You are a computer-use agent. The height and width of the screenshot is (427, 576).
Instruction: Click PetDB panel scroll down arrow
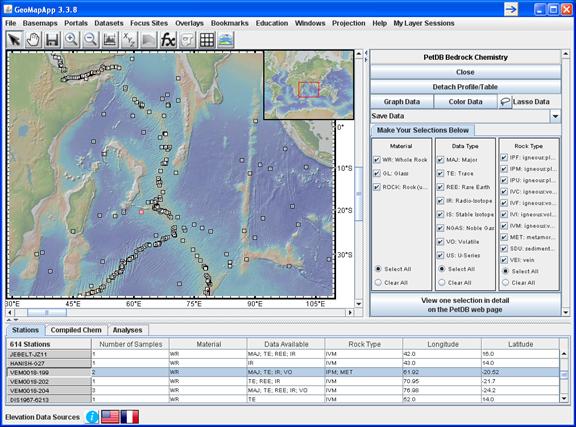coord(566,312)
